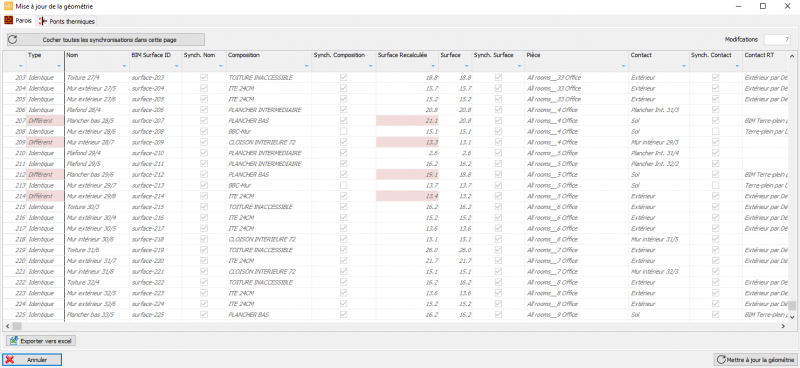The image size is (800, 368).
Task: Click Plafond 29/5 name cell
Action: [97, 163]
